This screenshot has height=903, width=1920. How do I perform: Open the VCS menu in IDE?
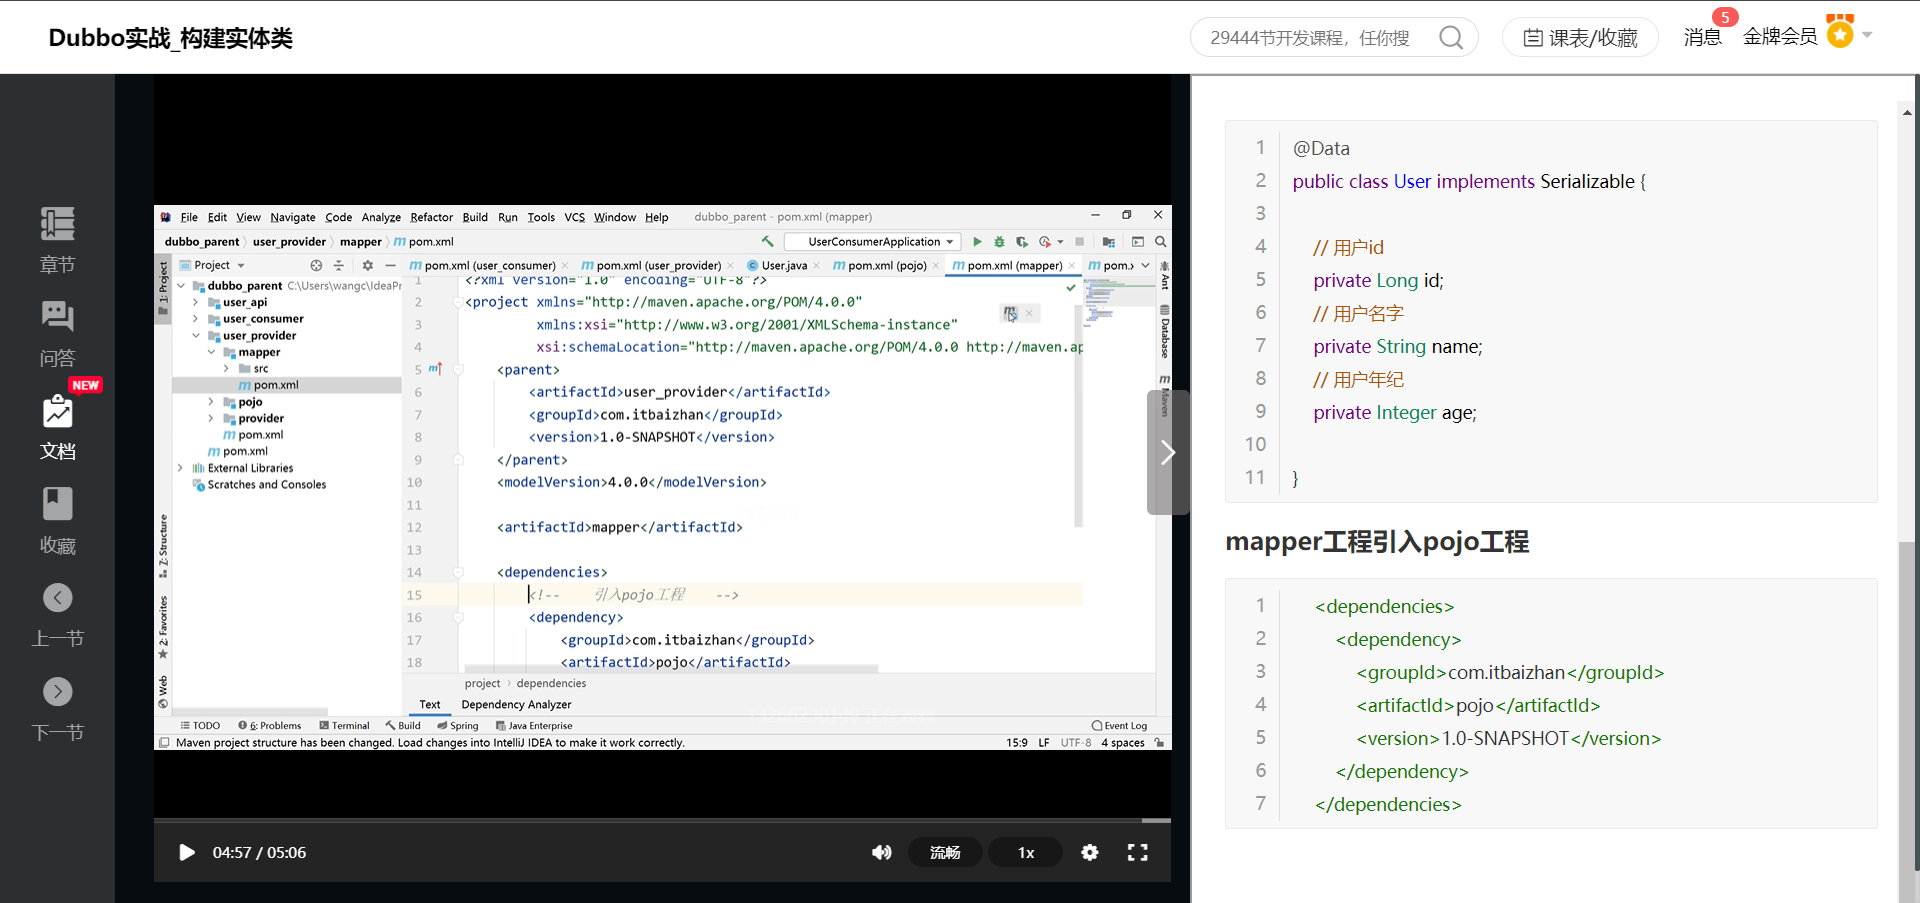pyautogui.click(x=574, y=217)
